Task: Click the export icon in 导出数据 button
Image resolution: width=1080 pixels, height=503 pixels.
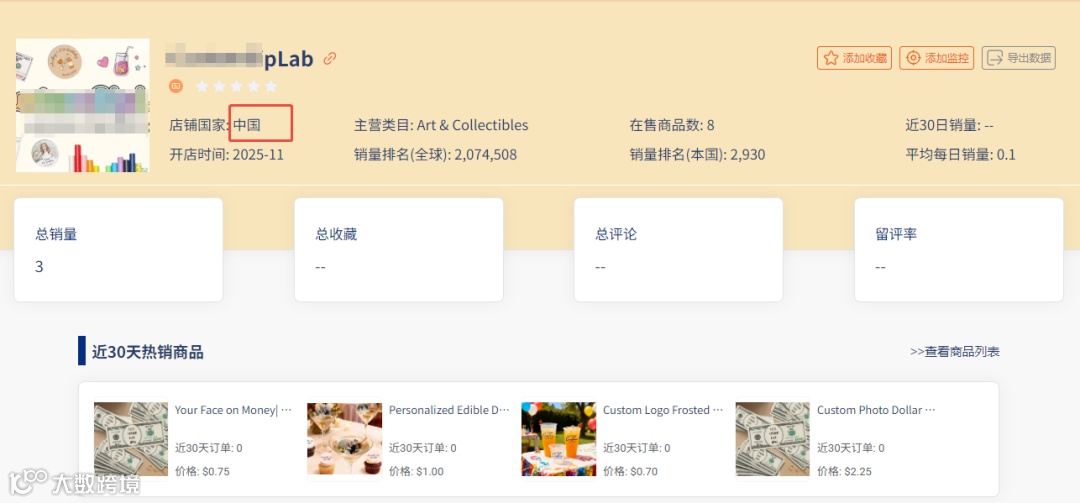Action: (995, 58)
